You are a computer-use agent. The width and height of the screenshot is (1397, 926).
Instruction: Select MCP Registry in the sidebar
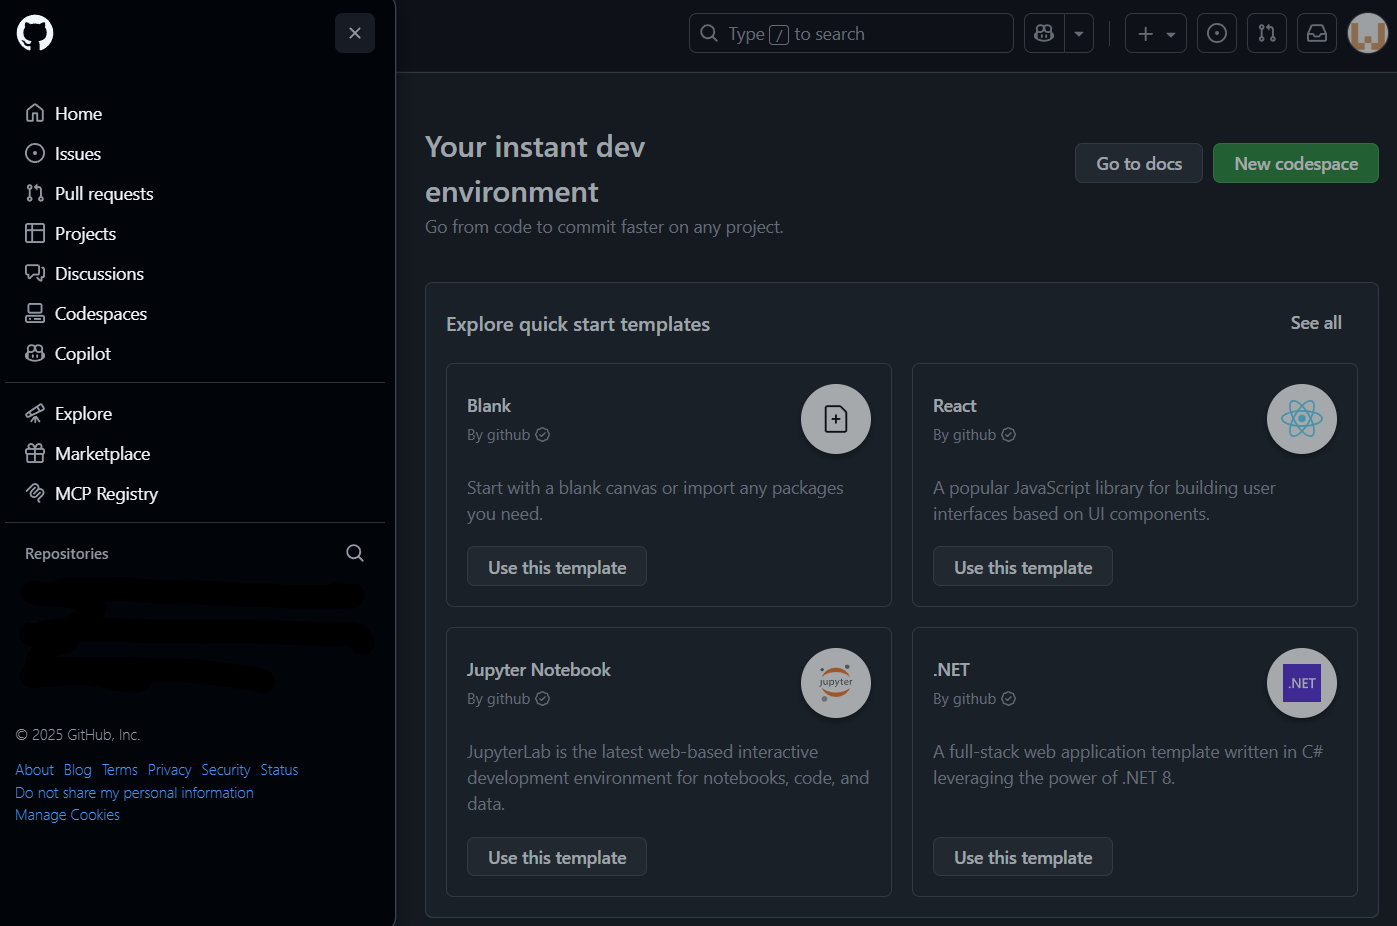point(106,493)
